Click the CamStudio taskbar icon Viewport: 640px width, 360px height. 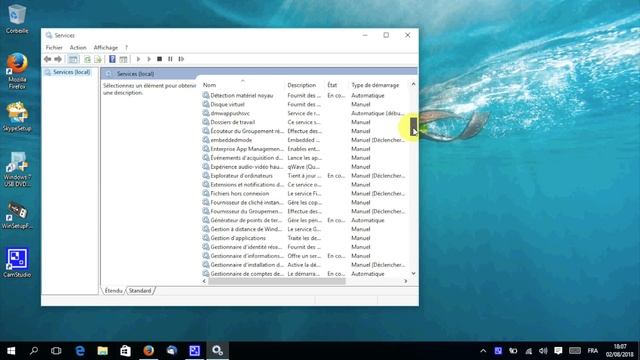point(195,351)
